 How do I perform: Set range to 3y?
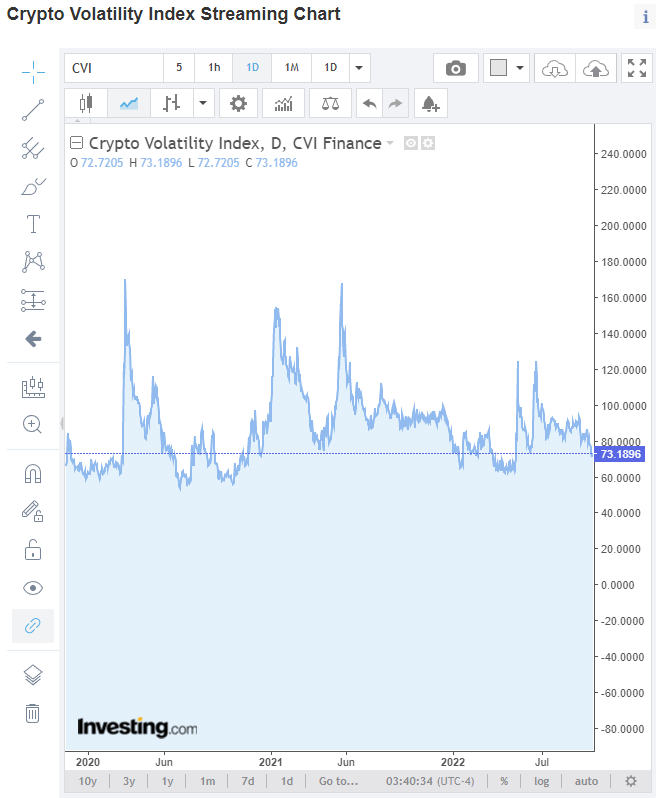(129, 781)
